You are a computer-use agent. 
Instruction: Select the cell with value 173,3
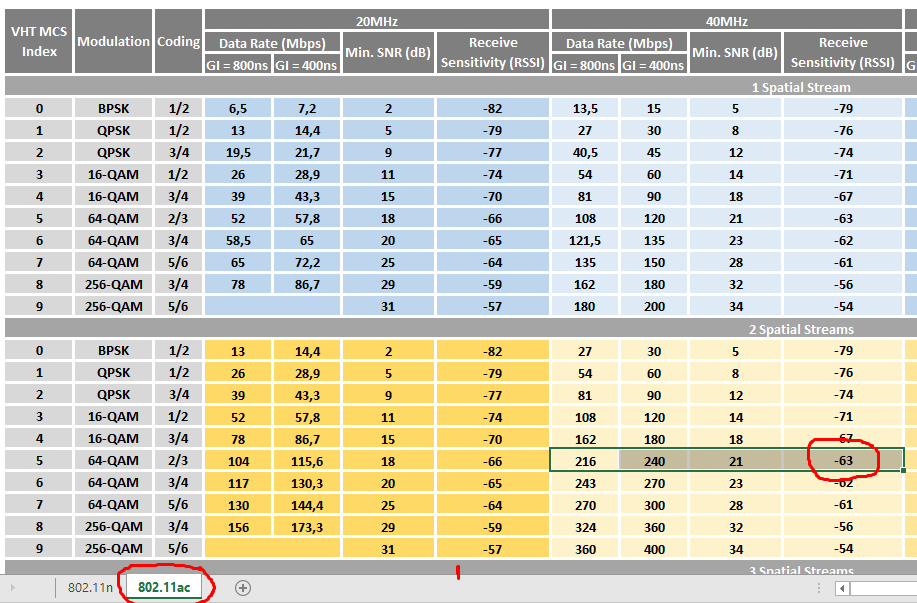(x=306, y=527)
